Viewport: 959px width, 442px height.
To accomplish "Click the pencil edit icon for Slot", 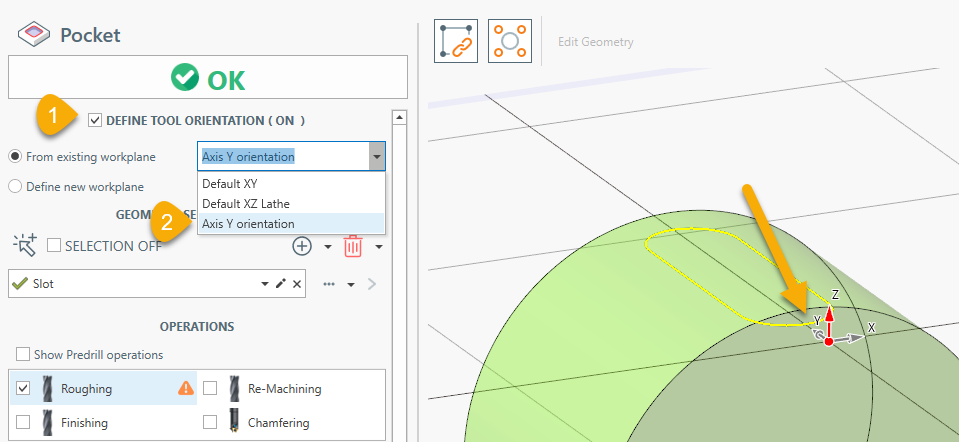I will coord(281,284).
